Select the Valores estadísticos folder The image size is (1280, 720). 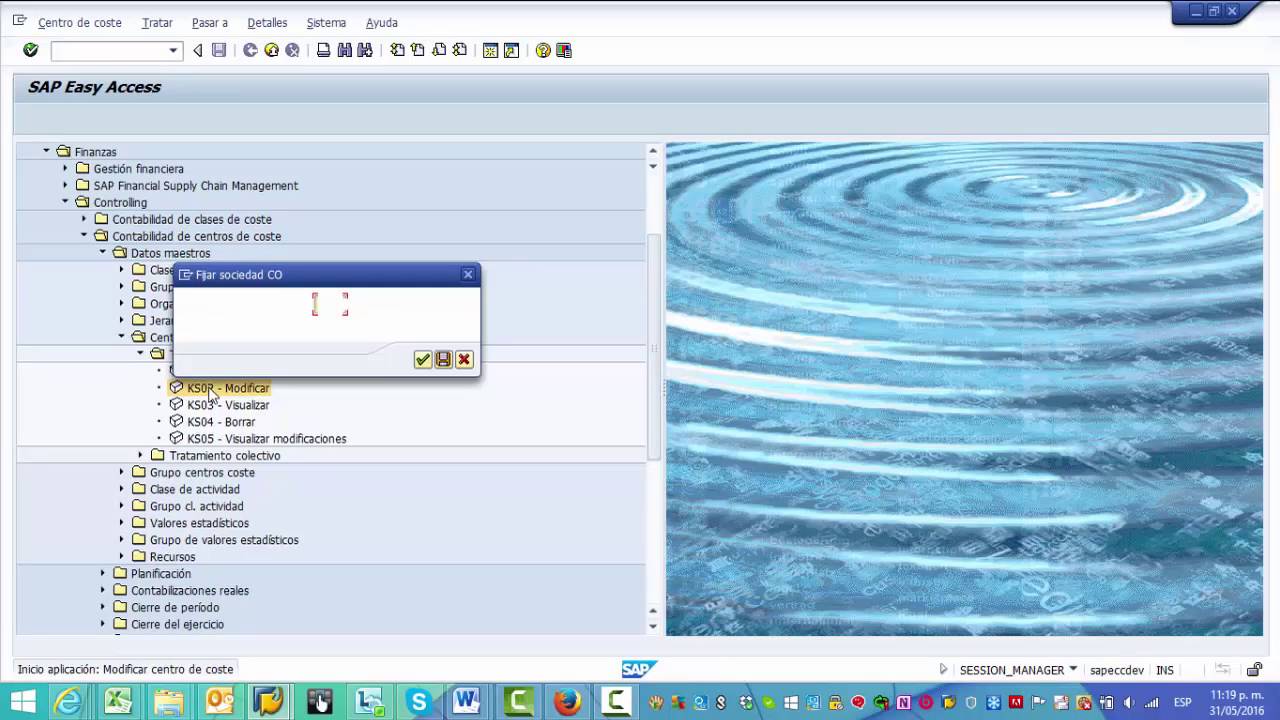point(199,523)
